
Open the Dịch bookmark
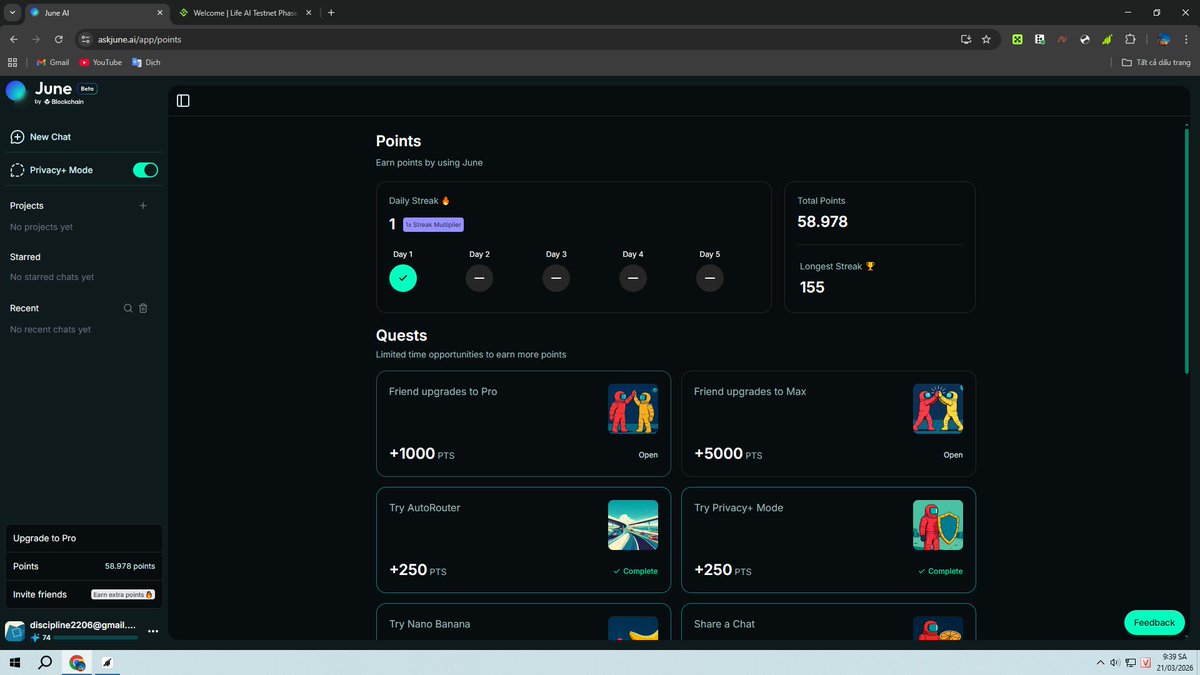pos(146,62)
